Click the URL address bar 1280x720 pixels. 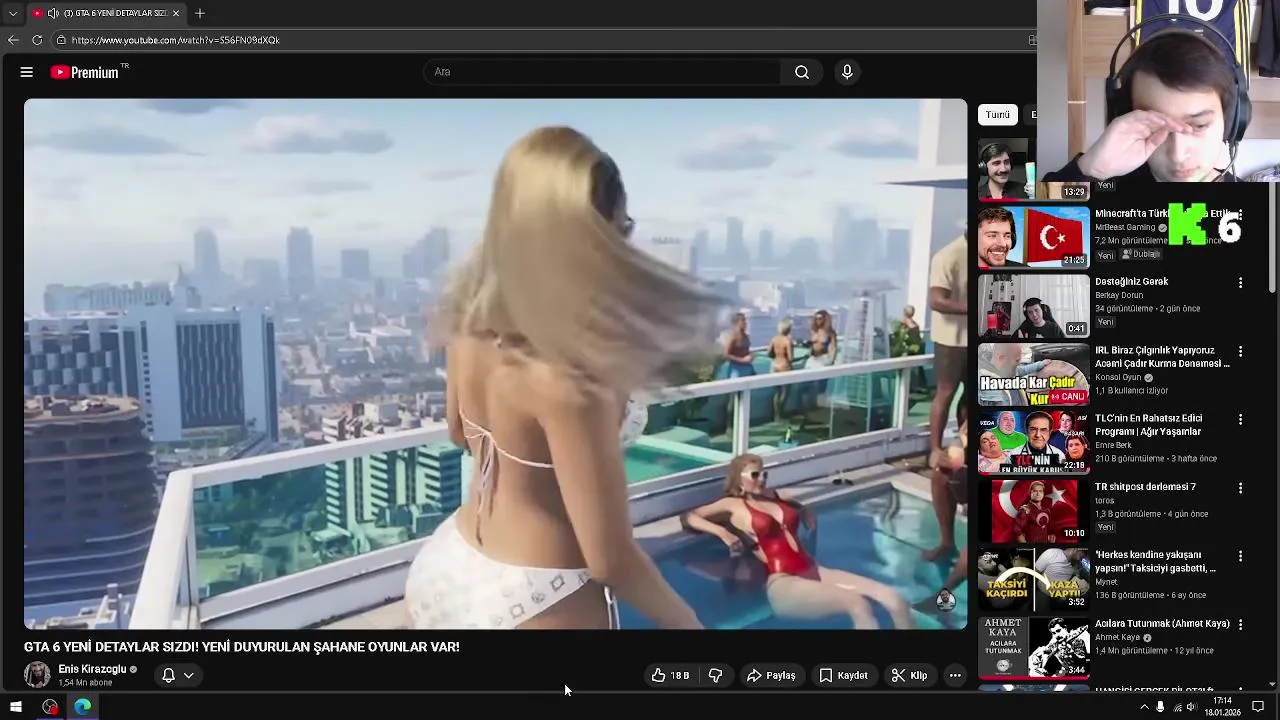tap(540, 40)
